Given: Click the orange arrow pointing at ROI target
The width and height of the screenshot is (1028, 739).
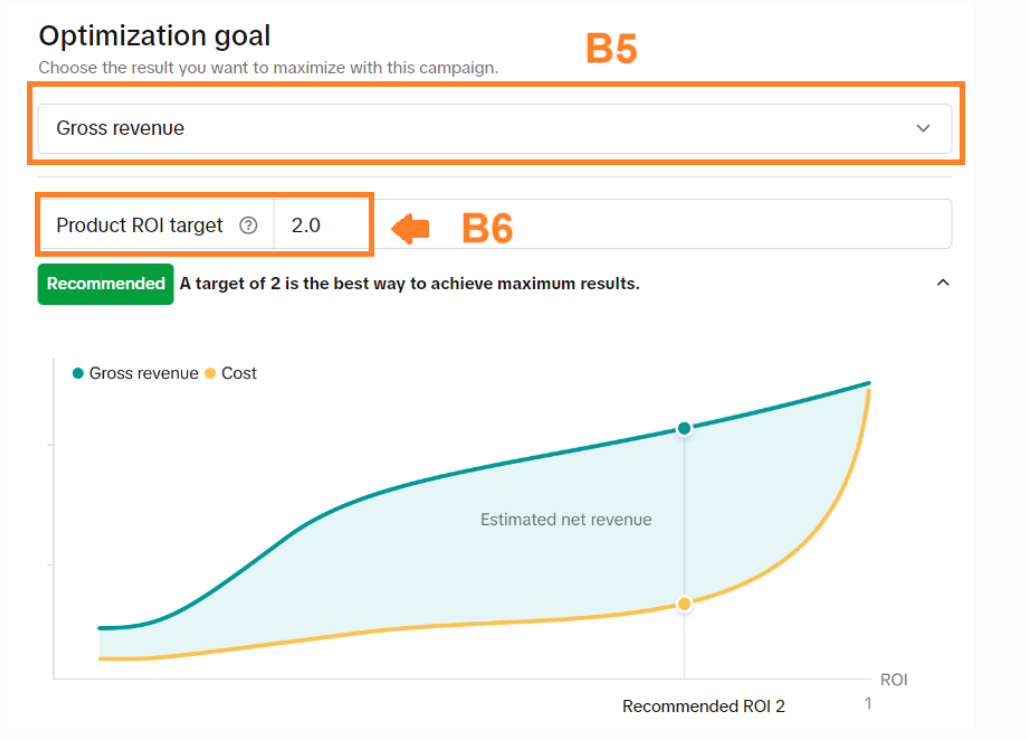Looking at the screenshot, I should [410, 229].
